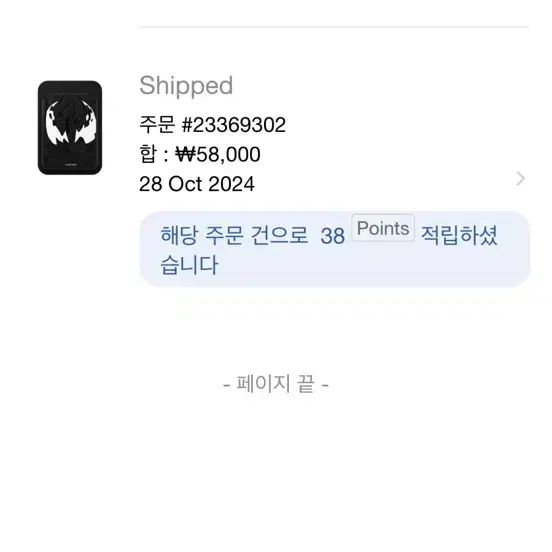This screenshot has width=552, height=552.
Task: Click the 합 total label
Action: pos(148,154)
